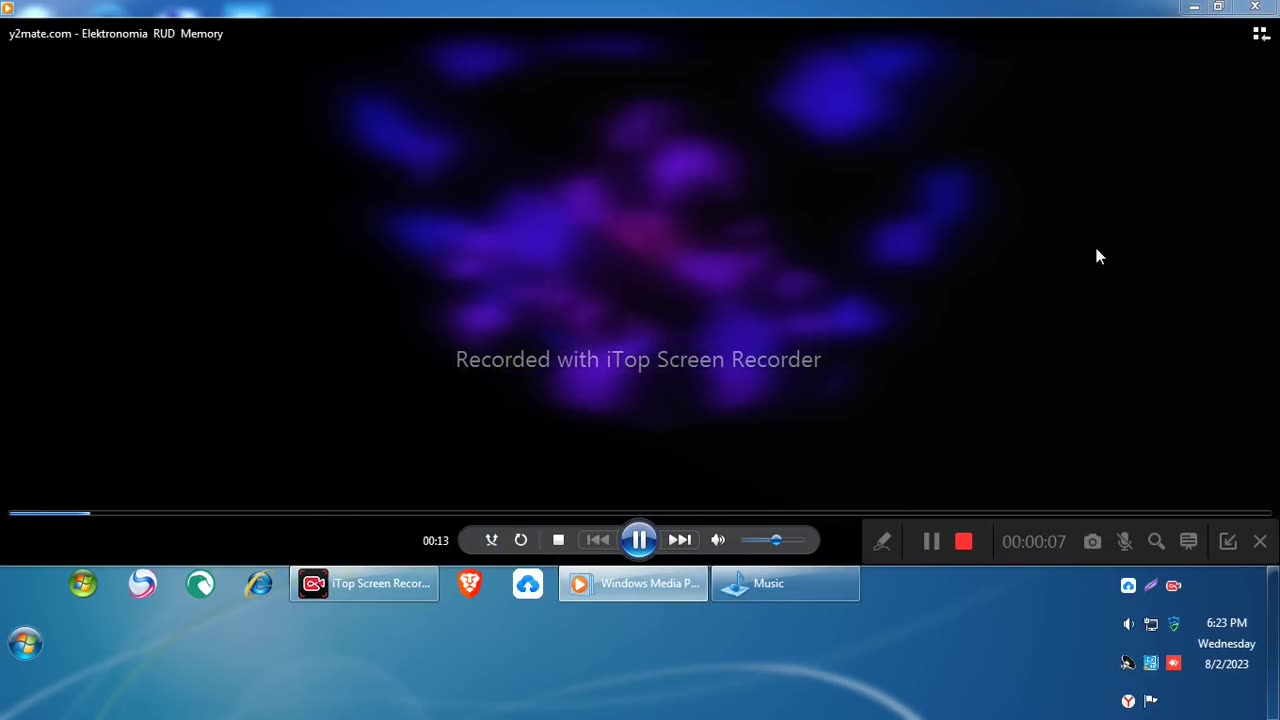Adjust the media player volume slider
This screenshot has width=1280, height=720.
click(x=773, y=540)
